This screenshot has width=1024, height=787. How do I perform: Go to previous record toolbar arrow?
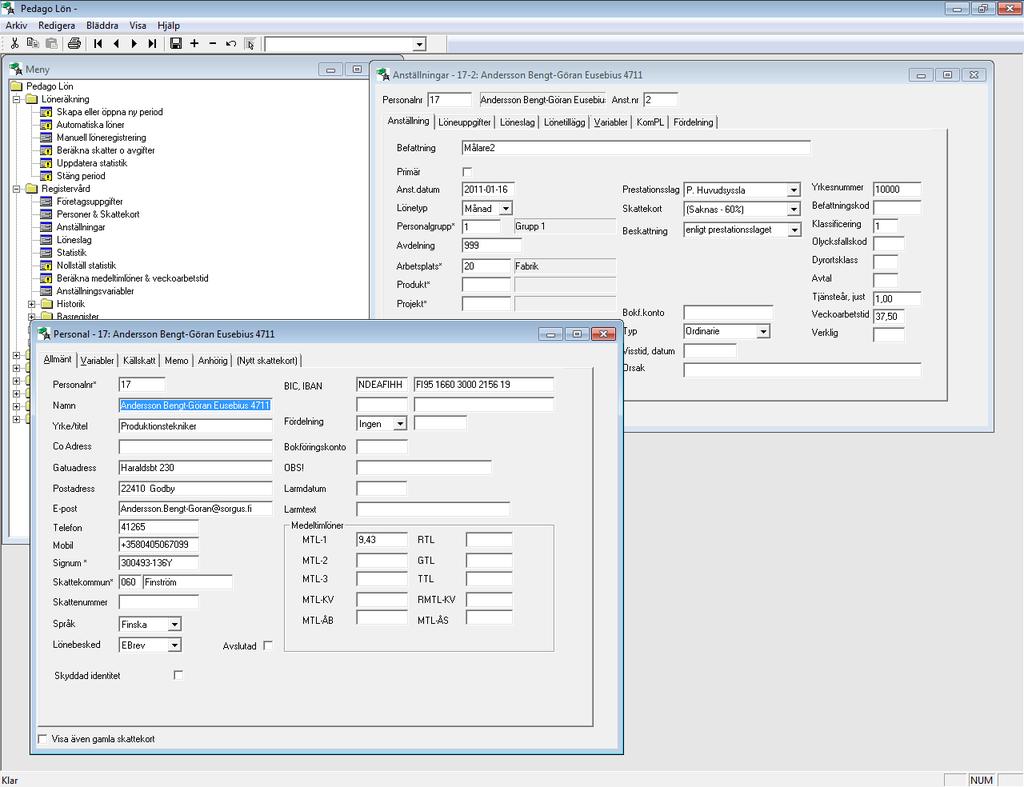click(x=116, y=44)
